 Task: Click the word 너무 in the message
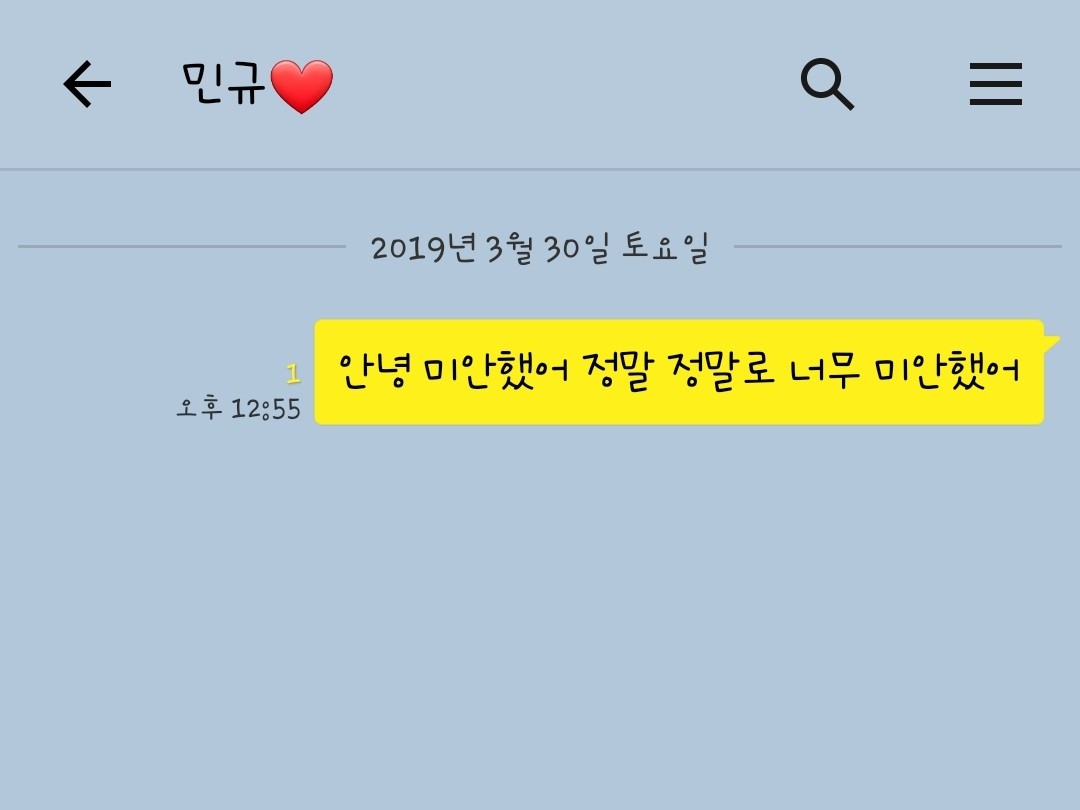824,371
